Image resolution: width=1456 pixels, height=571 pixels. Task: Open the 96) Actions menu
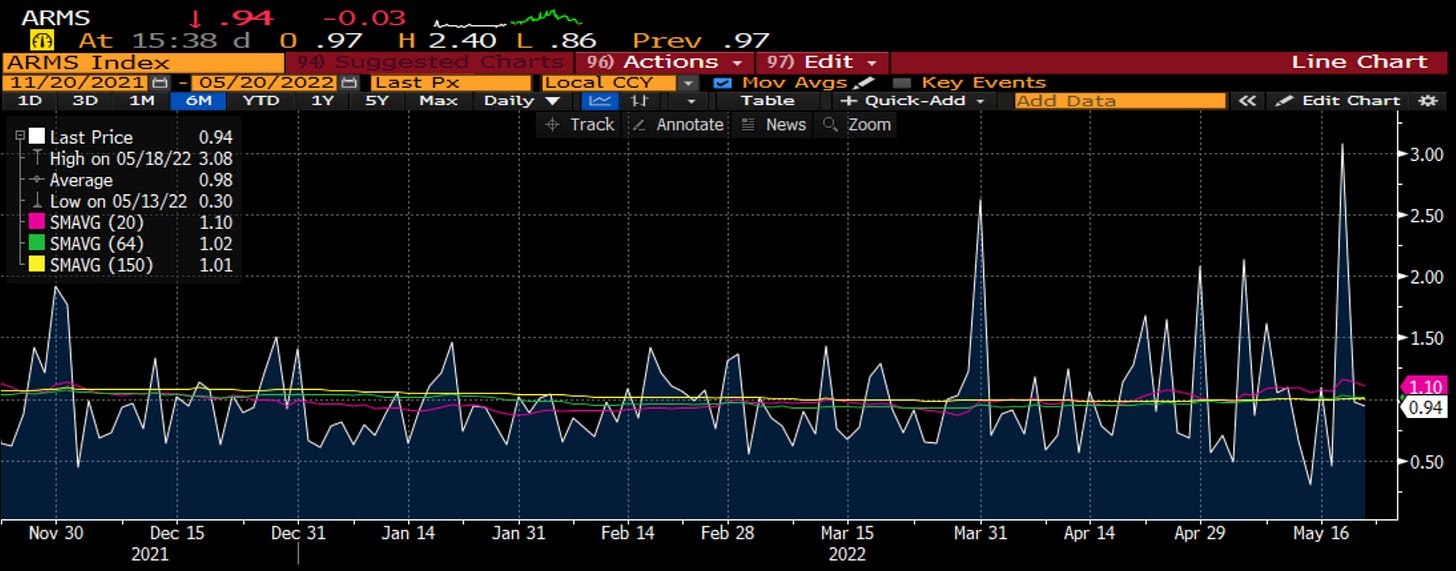(x=663, y=61)
